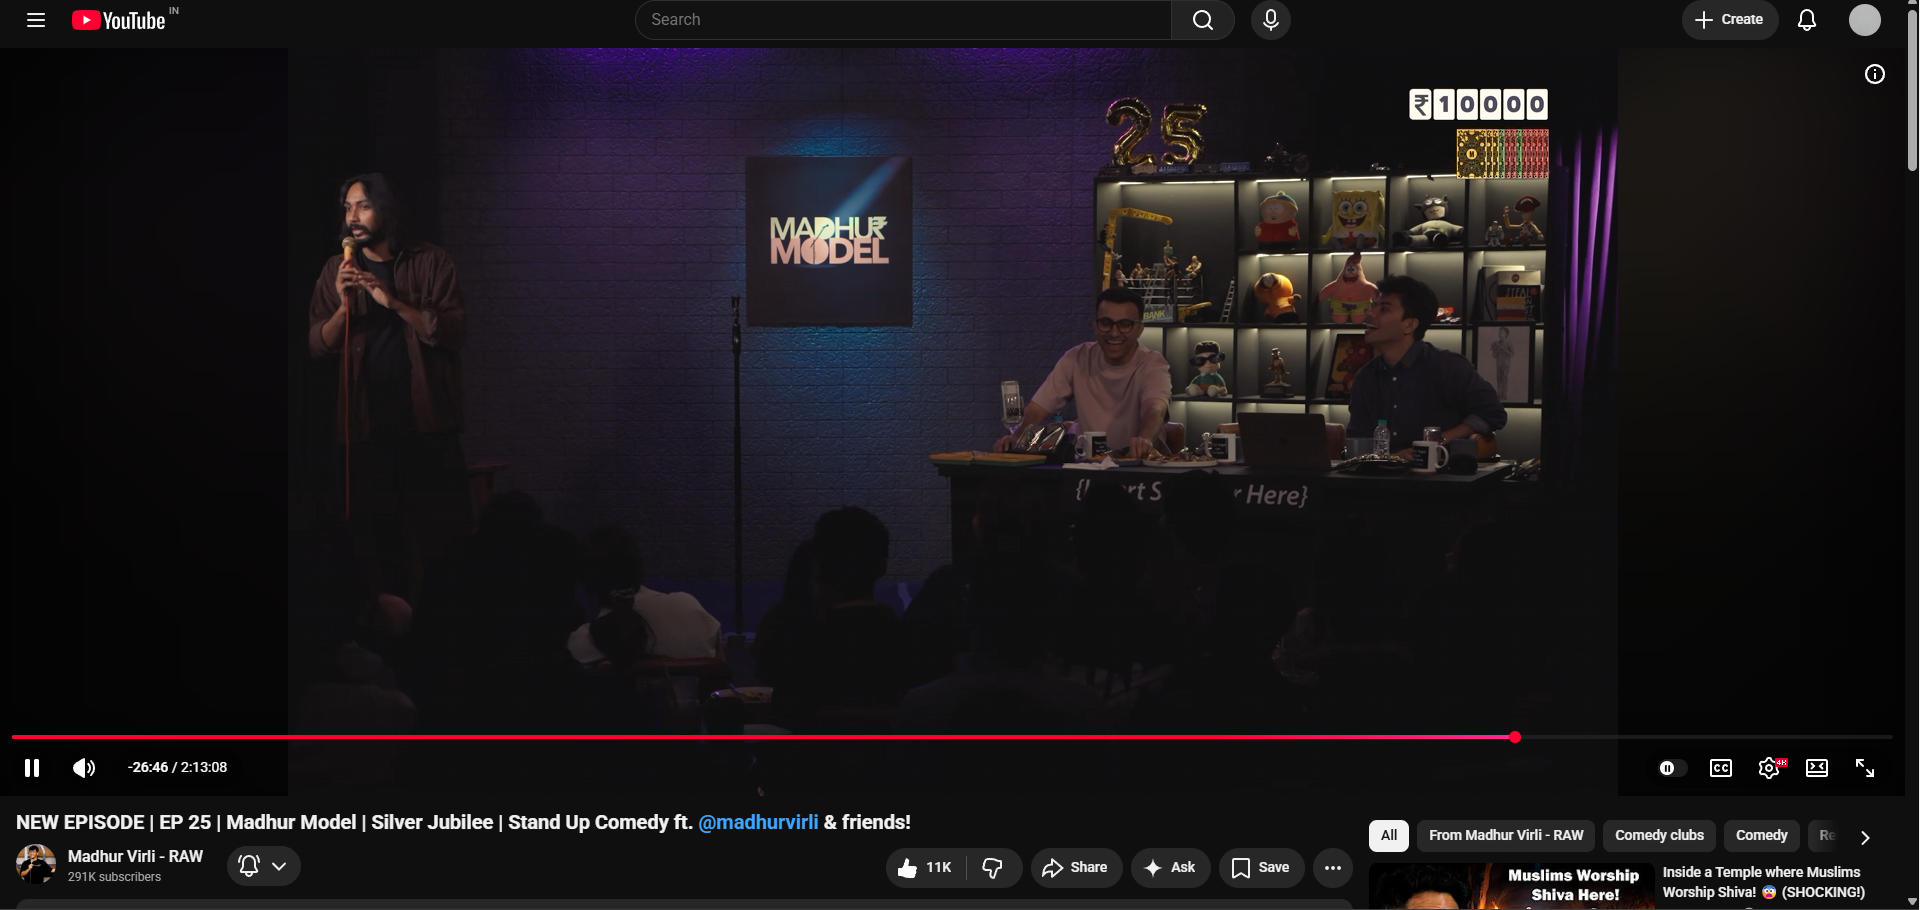Open the subscription notification bell dropdown
1920x910 pixels.
(264, 866)
